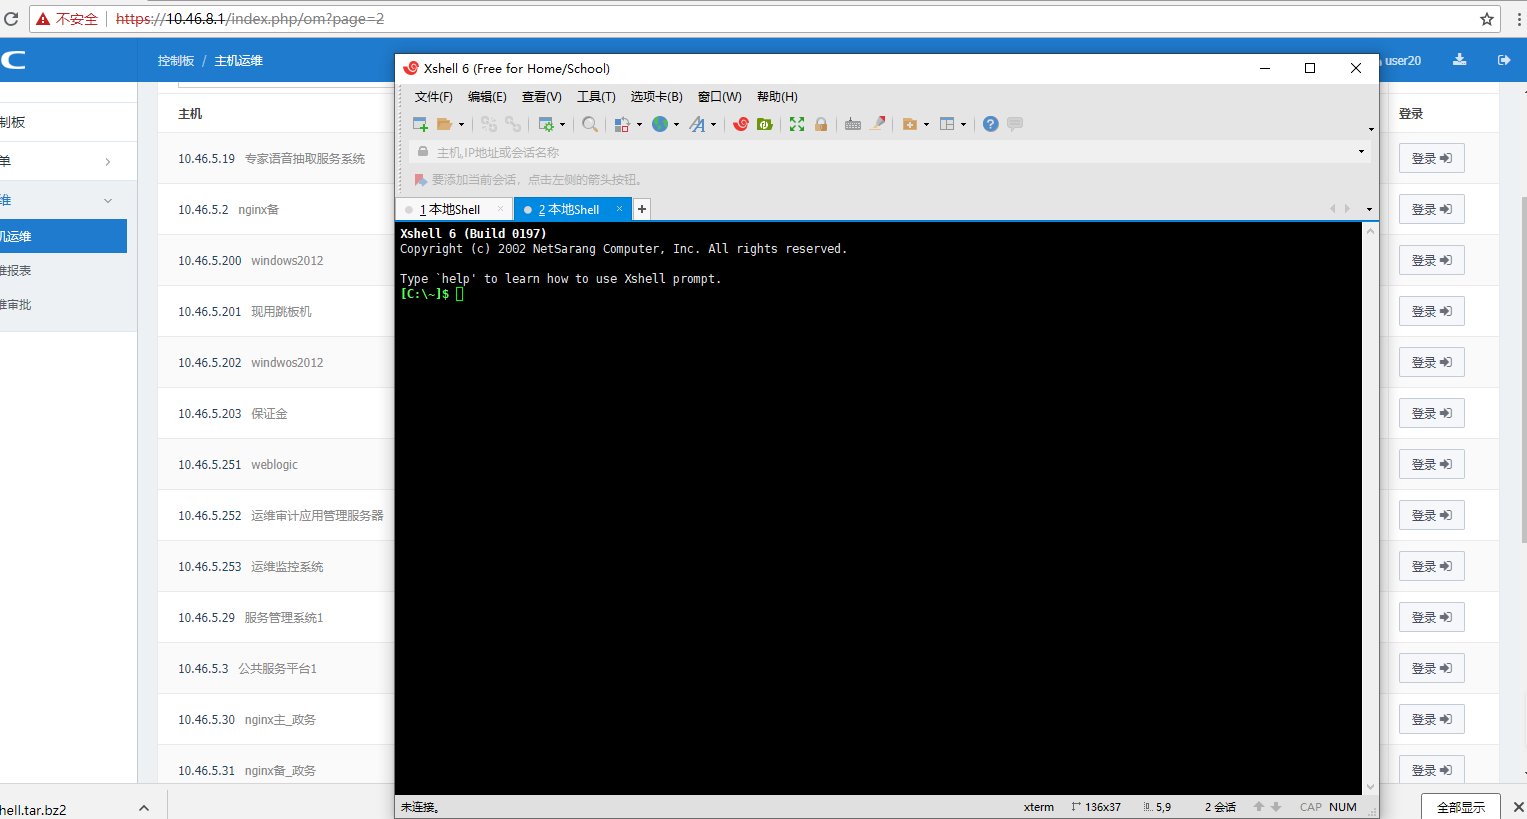This screenshot has height=819, width=1527.
Task: Expand the layout dropdown arrow
Action: click(964, 125)
